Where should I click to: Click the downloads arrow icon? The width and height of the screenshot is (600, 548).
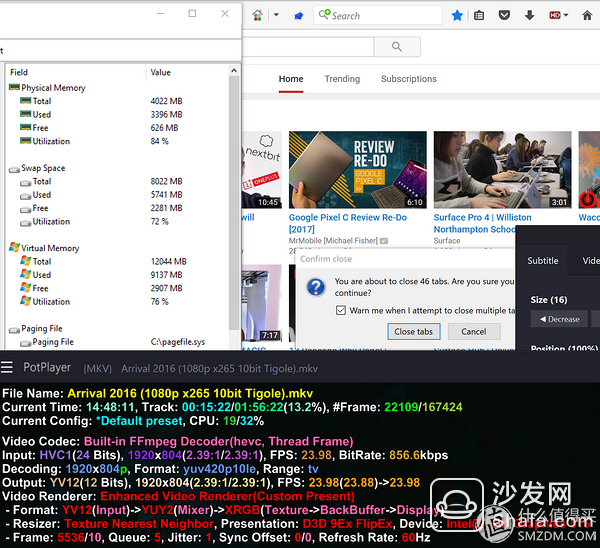pyautogui.click(x=525, y=16)
